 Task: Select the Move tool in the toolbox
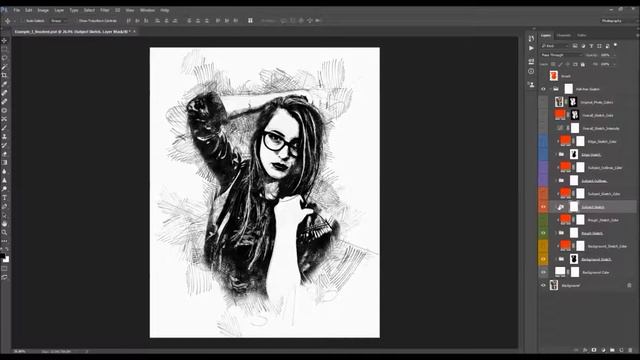tap(4, 40)
